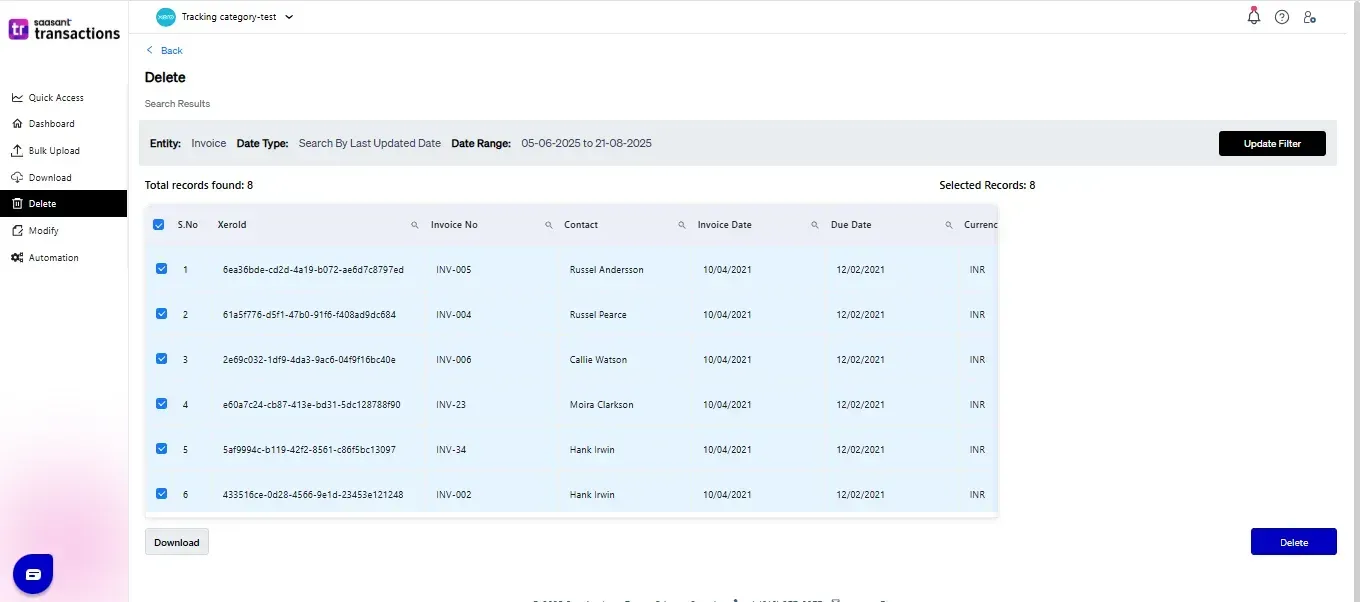The height and width of the screenshot is (602, 1360).
Task: Click XeroId starting with 2e69c032
Action: click(x=309, y=360)
